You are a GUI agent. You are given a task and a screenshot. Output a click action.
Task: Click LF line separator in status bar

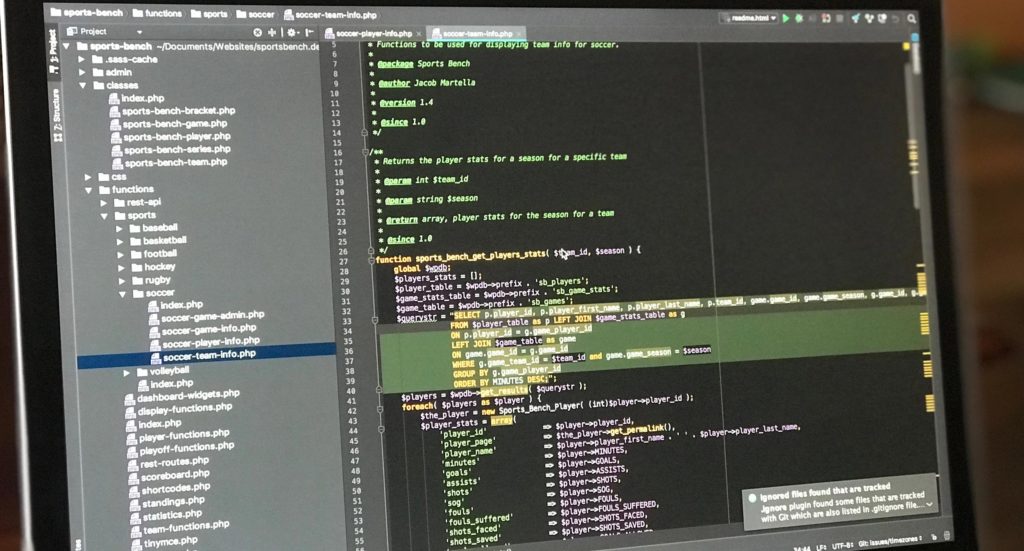coord(822,547)
